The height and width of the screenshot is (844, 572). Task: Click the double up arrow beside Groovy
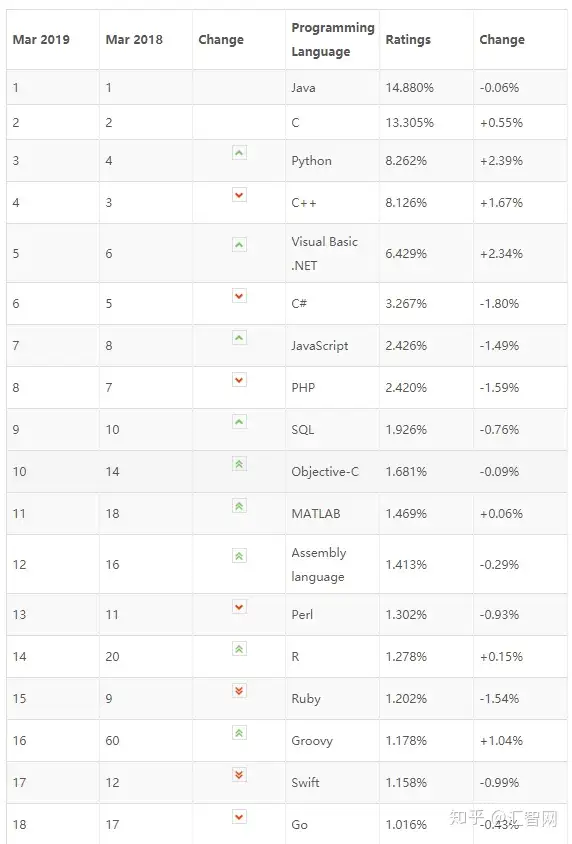tap(239, 733)
